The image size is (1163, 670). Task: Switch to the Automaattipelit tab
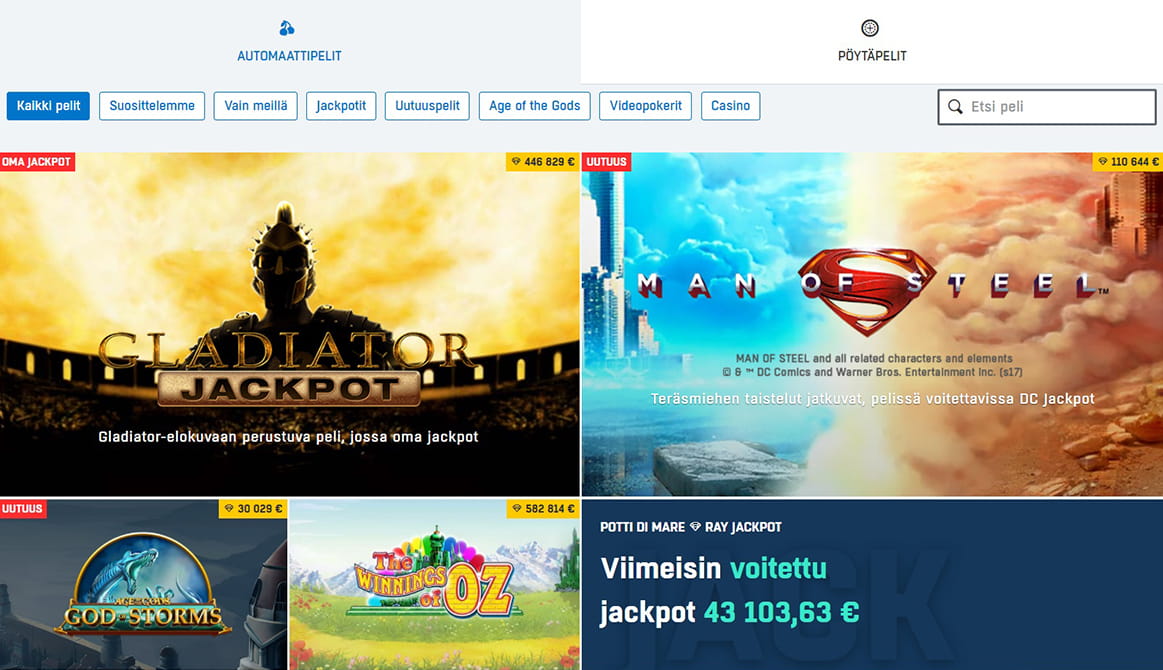click(x=289, y=42)
